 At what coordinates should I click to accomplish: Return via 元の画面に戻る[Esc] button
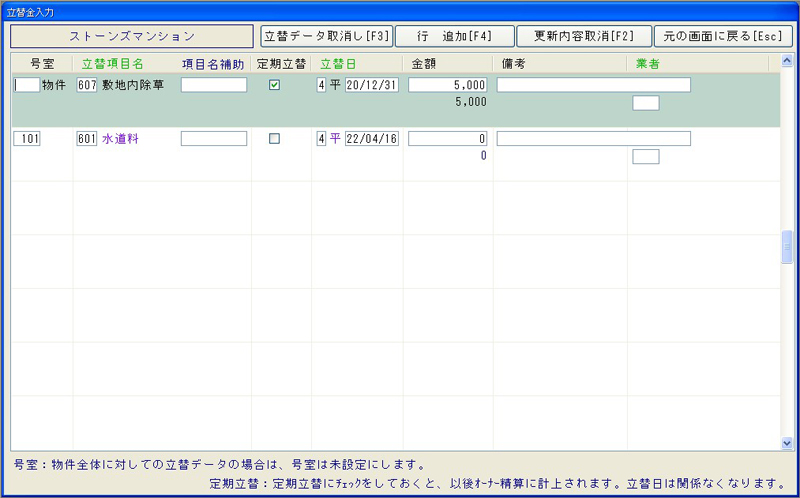click(x=721, y=36)
